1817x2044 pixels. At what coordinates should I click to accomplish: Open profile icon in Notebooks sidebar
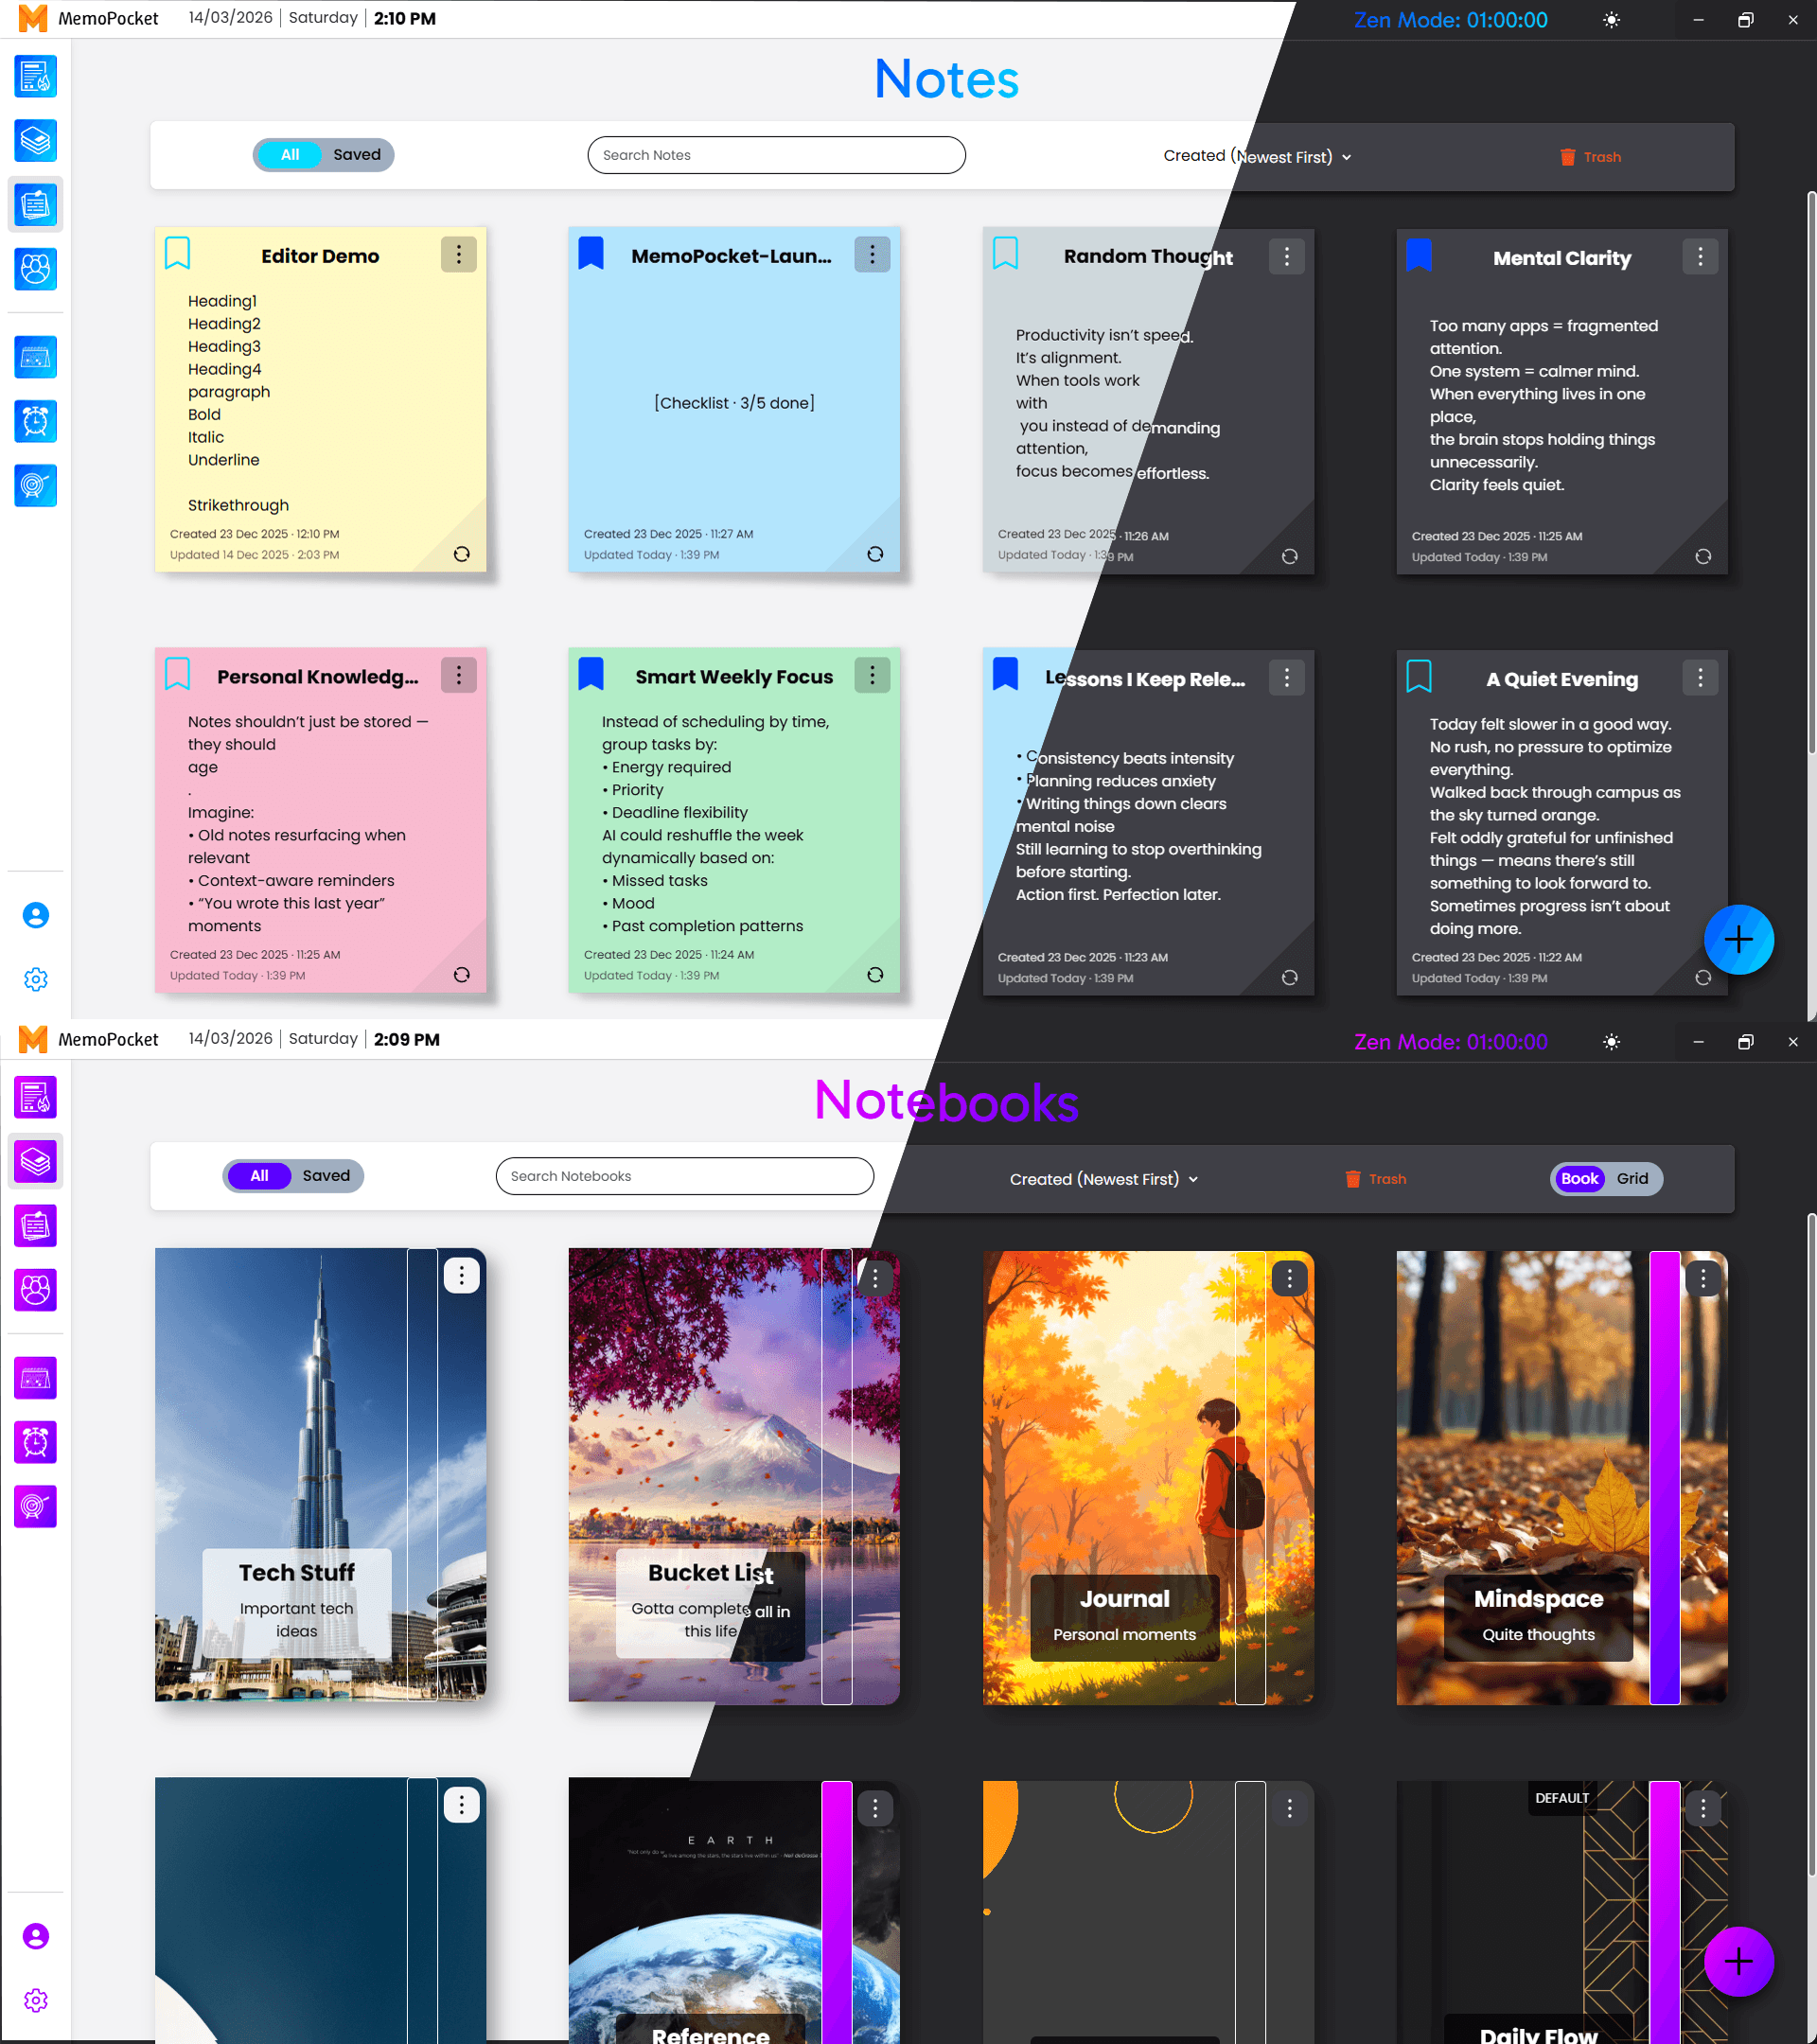tap(36, 1936)
